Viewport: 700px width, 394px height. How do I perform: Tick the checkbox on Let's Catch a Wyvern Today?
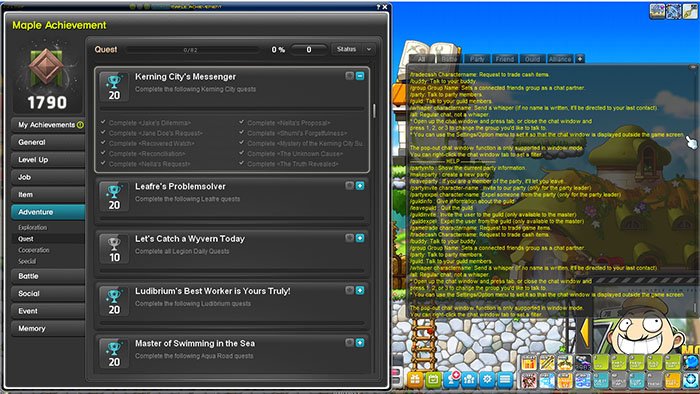[350, 238]
